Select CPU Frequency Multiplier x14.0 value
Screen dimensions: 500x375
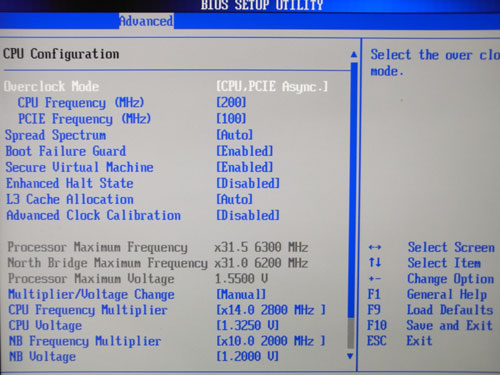coord(271,310)
